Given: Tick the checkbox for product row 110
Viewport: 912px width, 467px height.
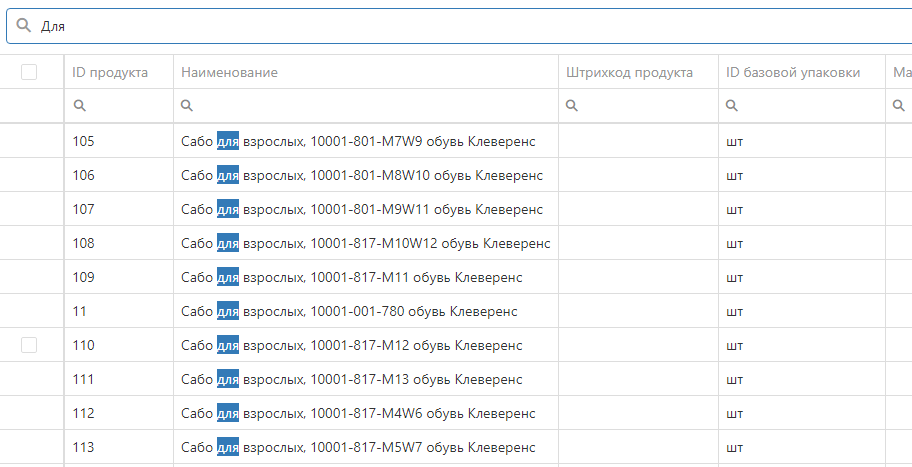Looking at the screenshot, I should coord(29,345).
